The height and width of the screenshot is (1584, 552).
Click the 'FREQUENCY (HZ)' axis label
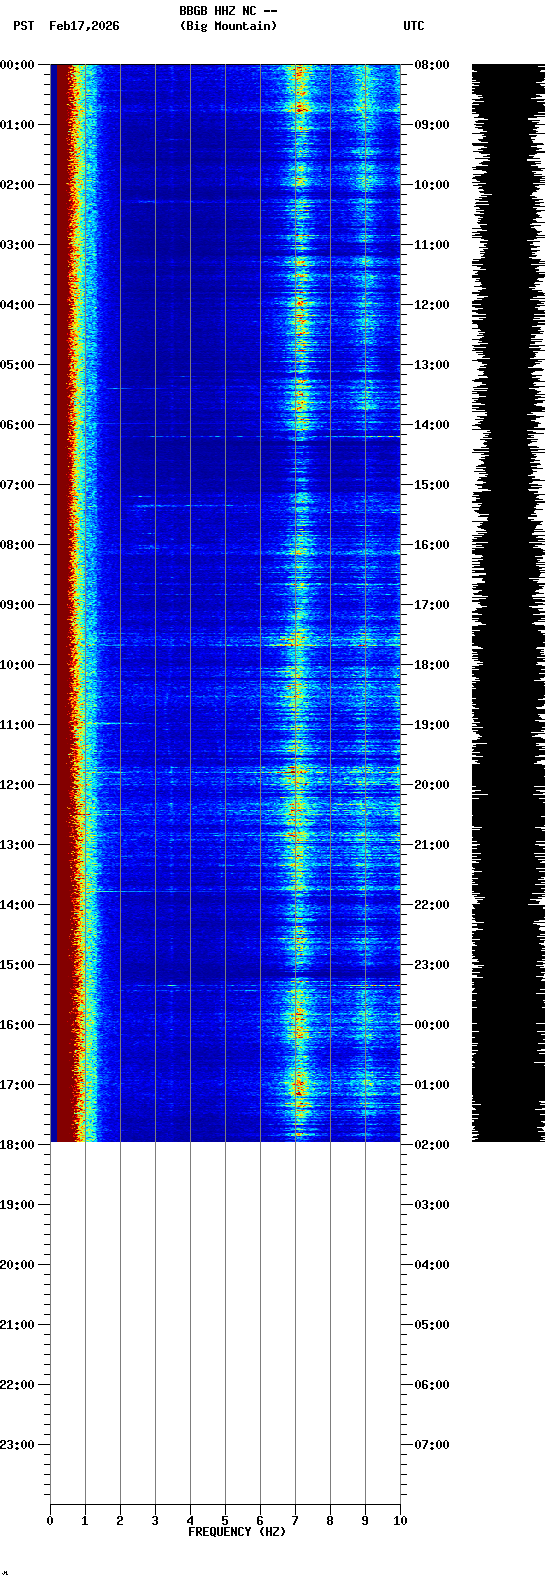click(237, 1532)
